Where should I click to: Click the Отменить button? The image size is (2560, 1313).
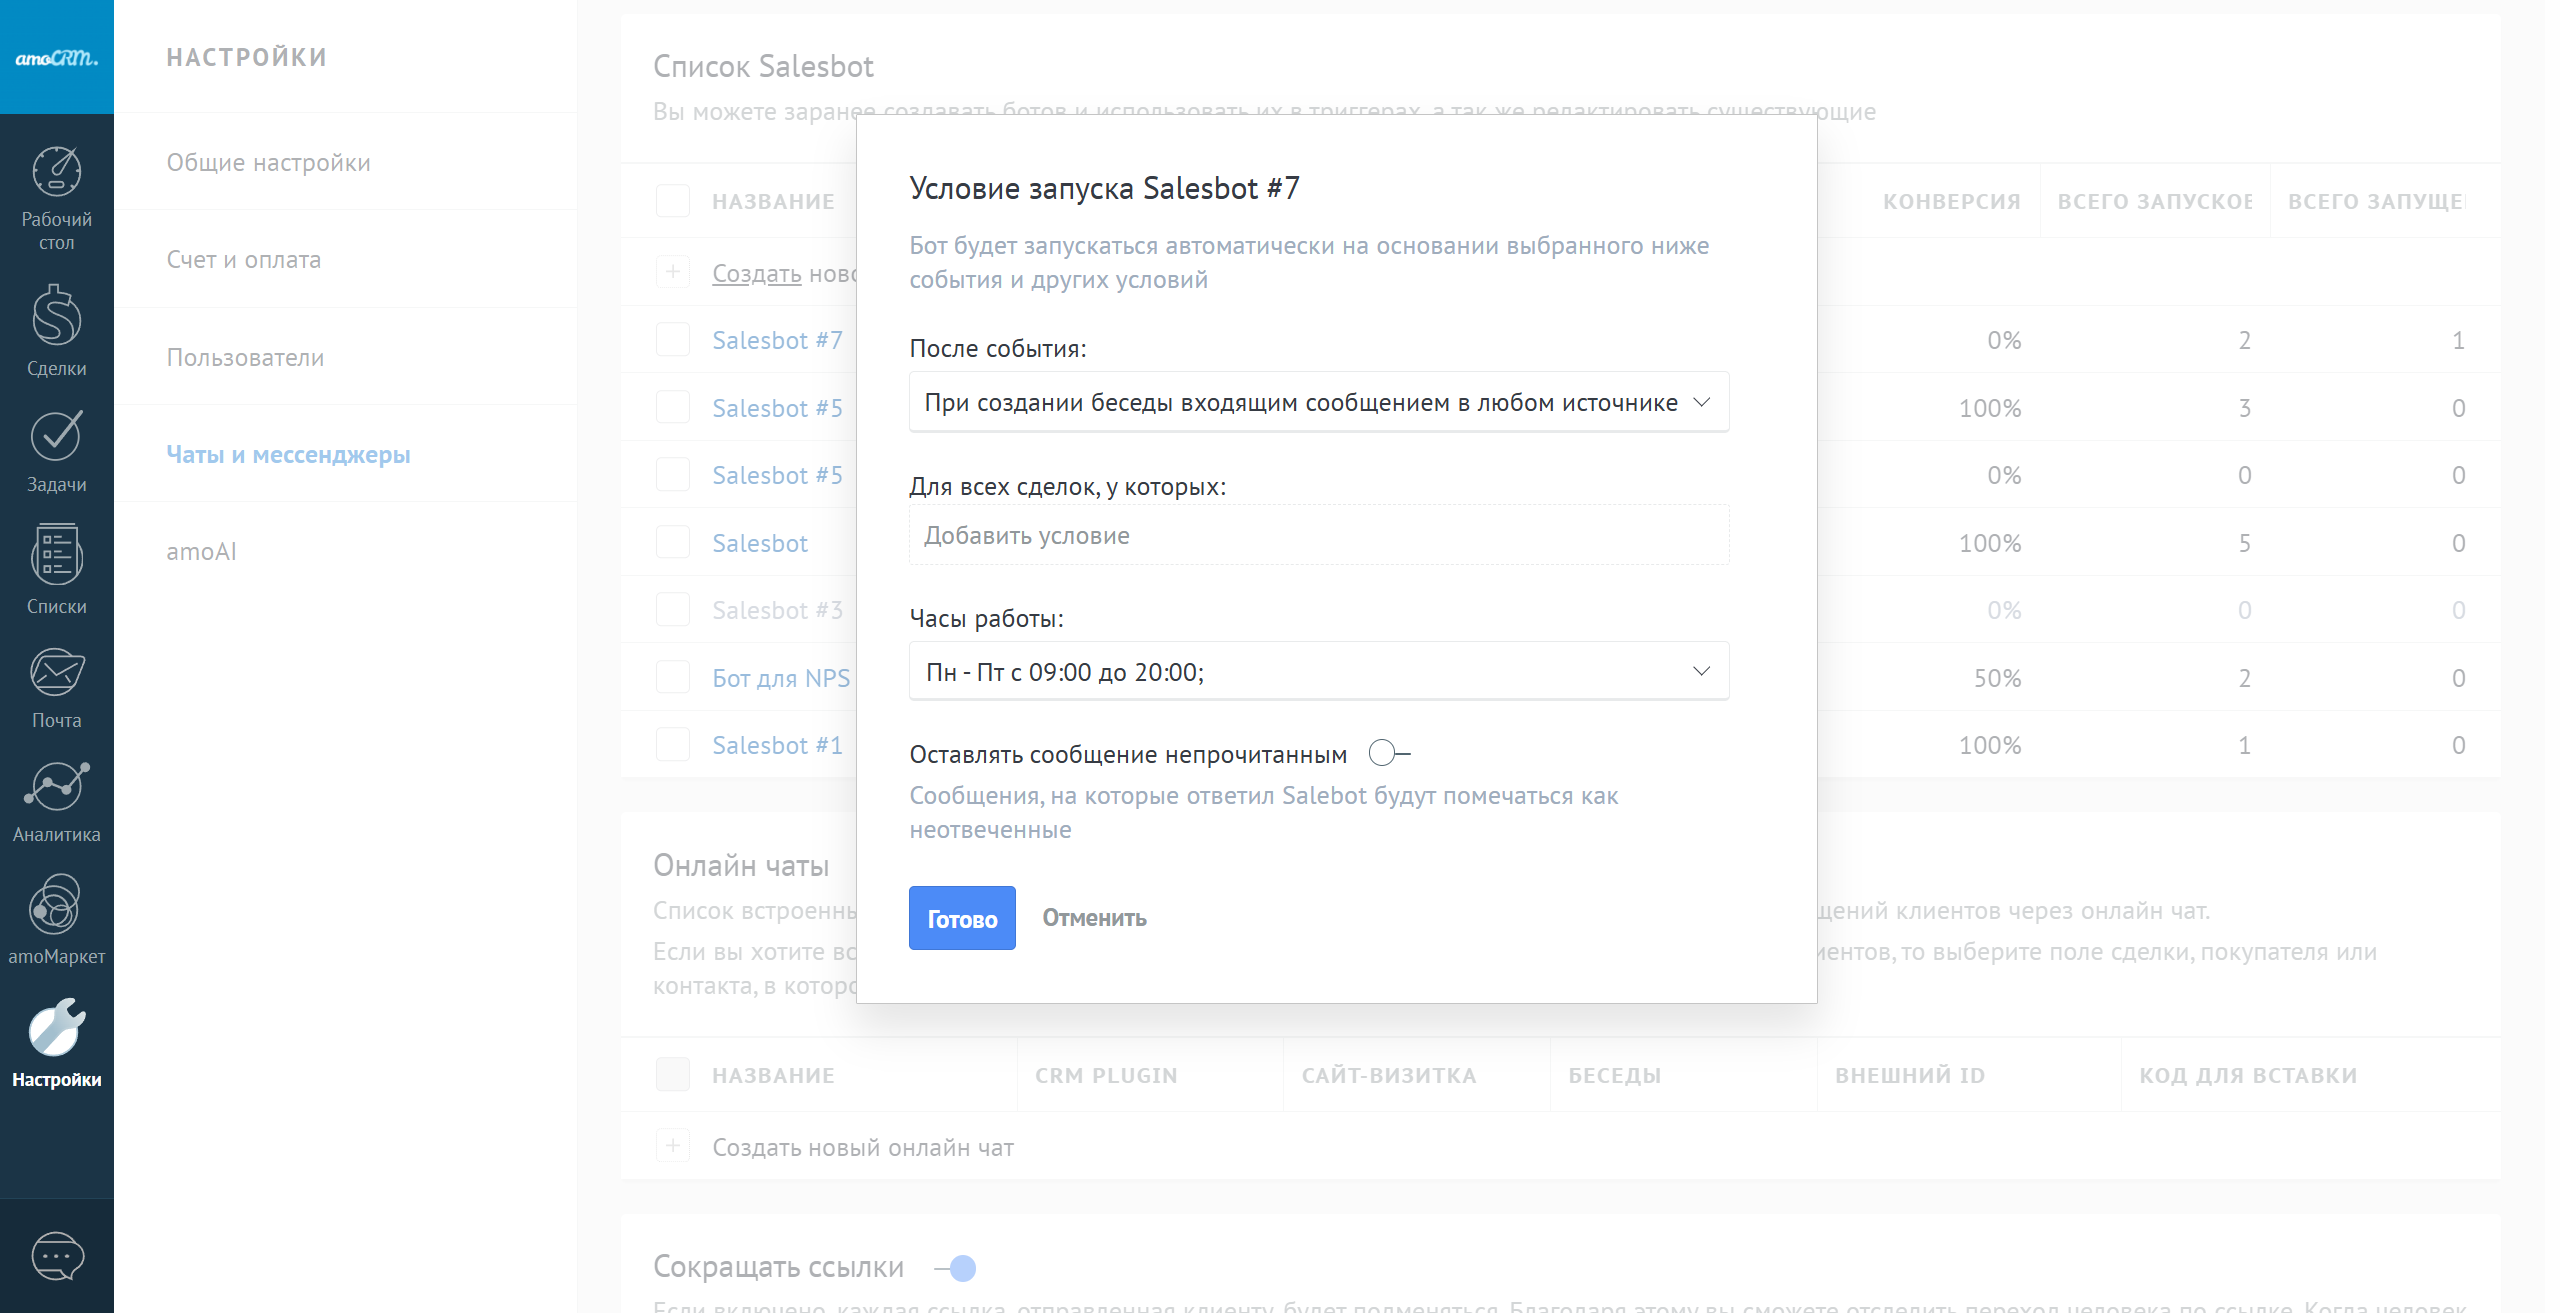click(x=1094, y=918)
